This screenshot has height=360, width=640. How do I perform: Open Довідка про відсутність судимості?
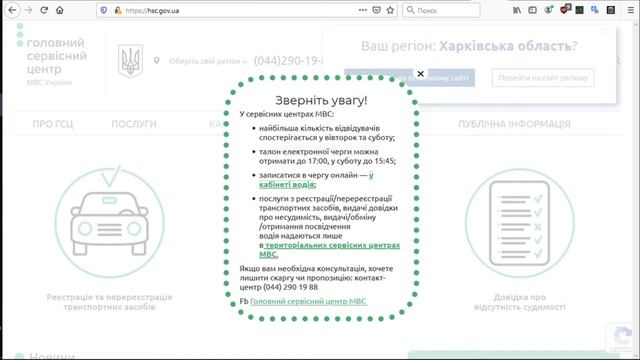click(x=520, y=302)
